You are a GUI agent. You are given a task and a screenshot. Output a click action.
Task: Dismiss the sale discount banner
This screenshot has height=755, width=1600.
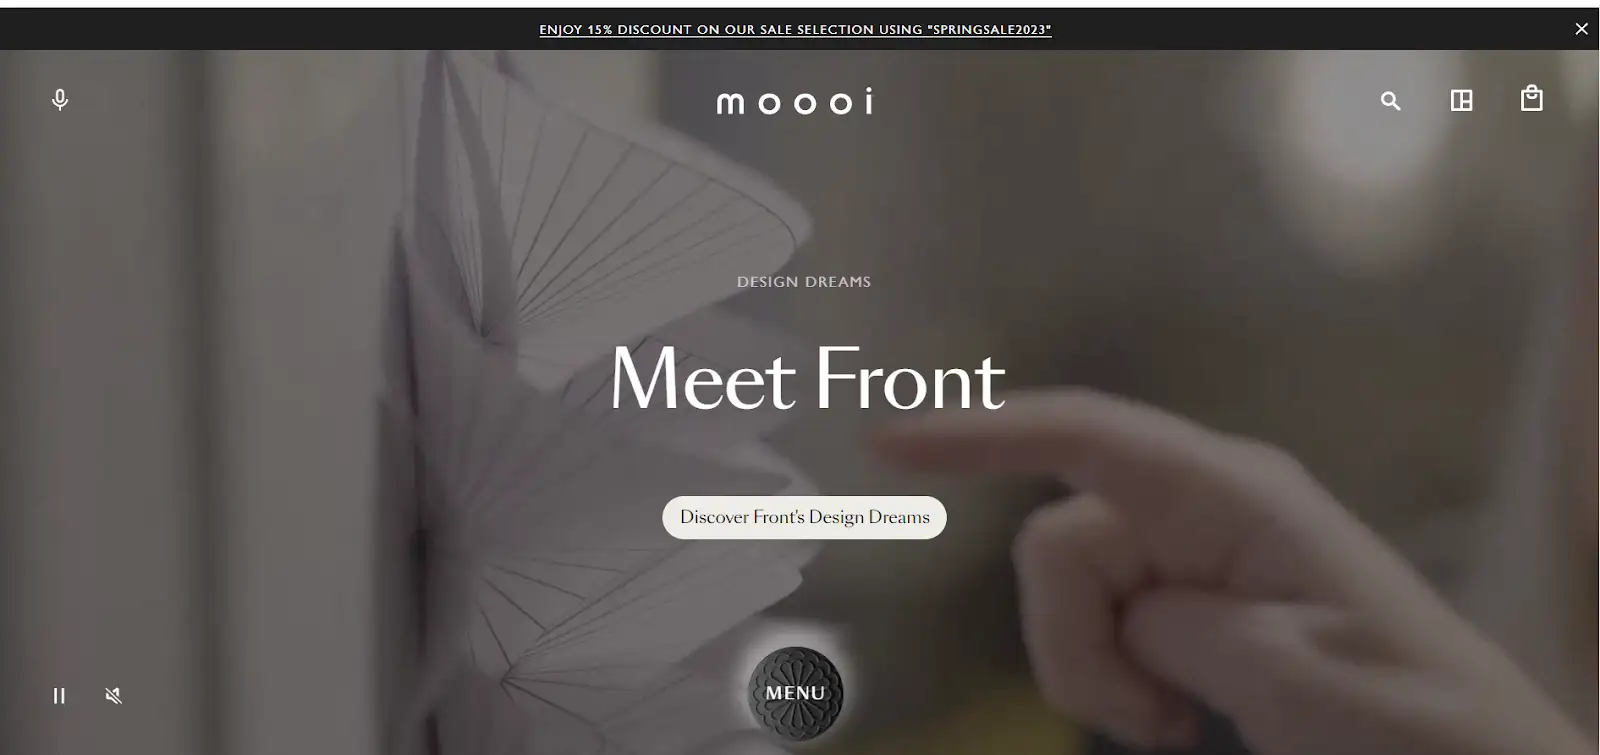[1581, 29]
